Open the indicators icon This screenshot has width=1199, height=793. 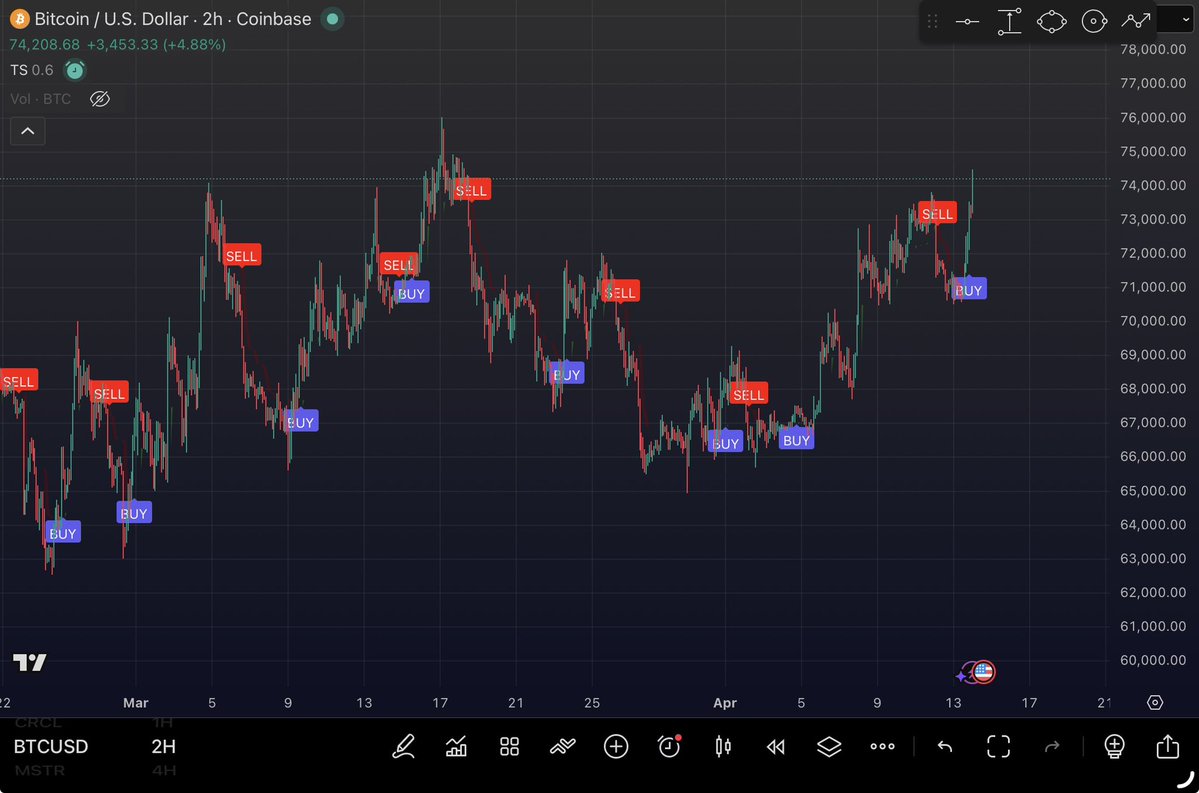[563, 746]
